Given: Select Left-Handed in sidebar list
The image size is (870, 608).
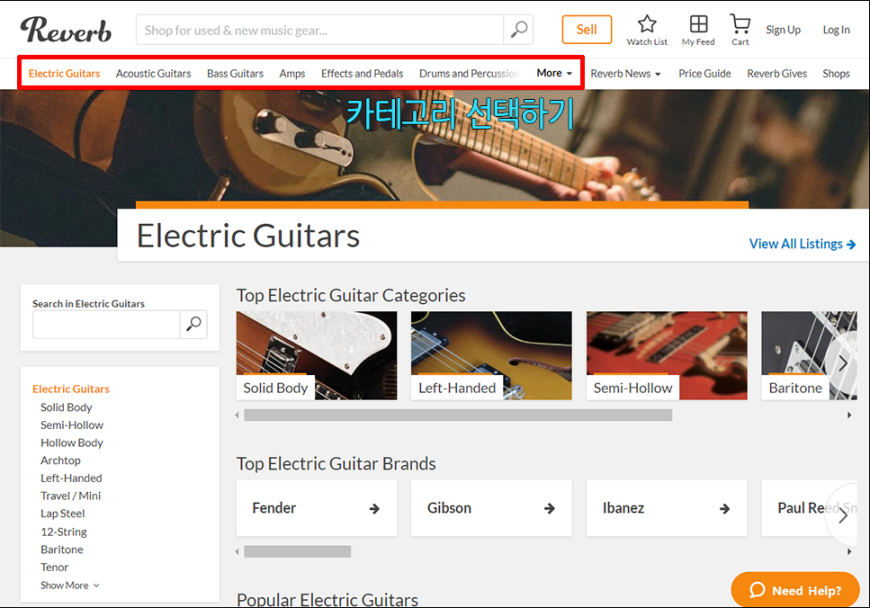Looking at the screenshot, I should 71,478.
